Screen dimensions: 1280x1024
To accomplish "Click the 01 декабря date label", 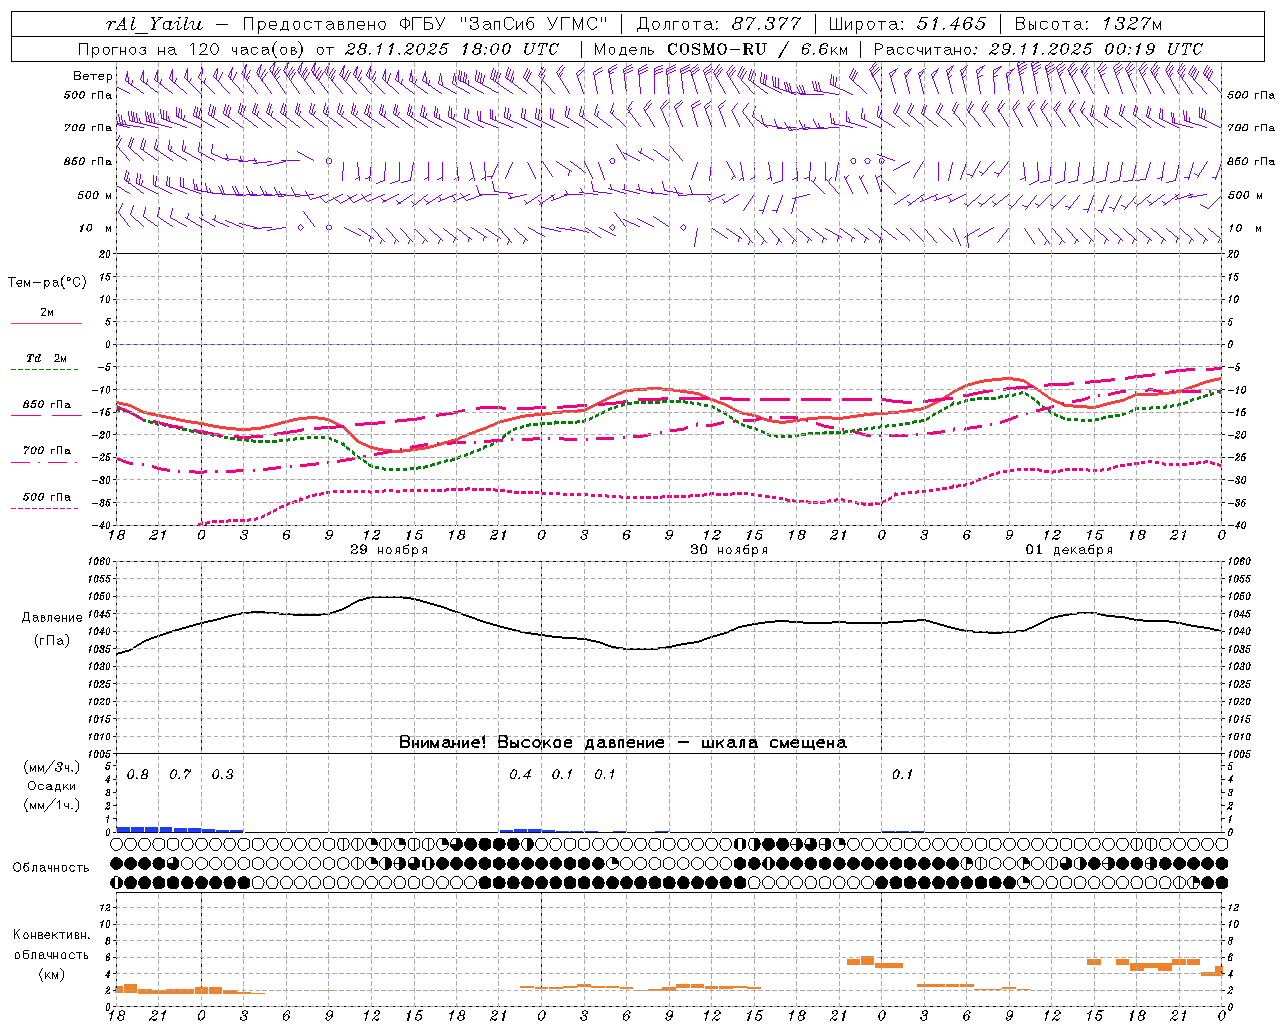I will (x=1069, y=550).
